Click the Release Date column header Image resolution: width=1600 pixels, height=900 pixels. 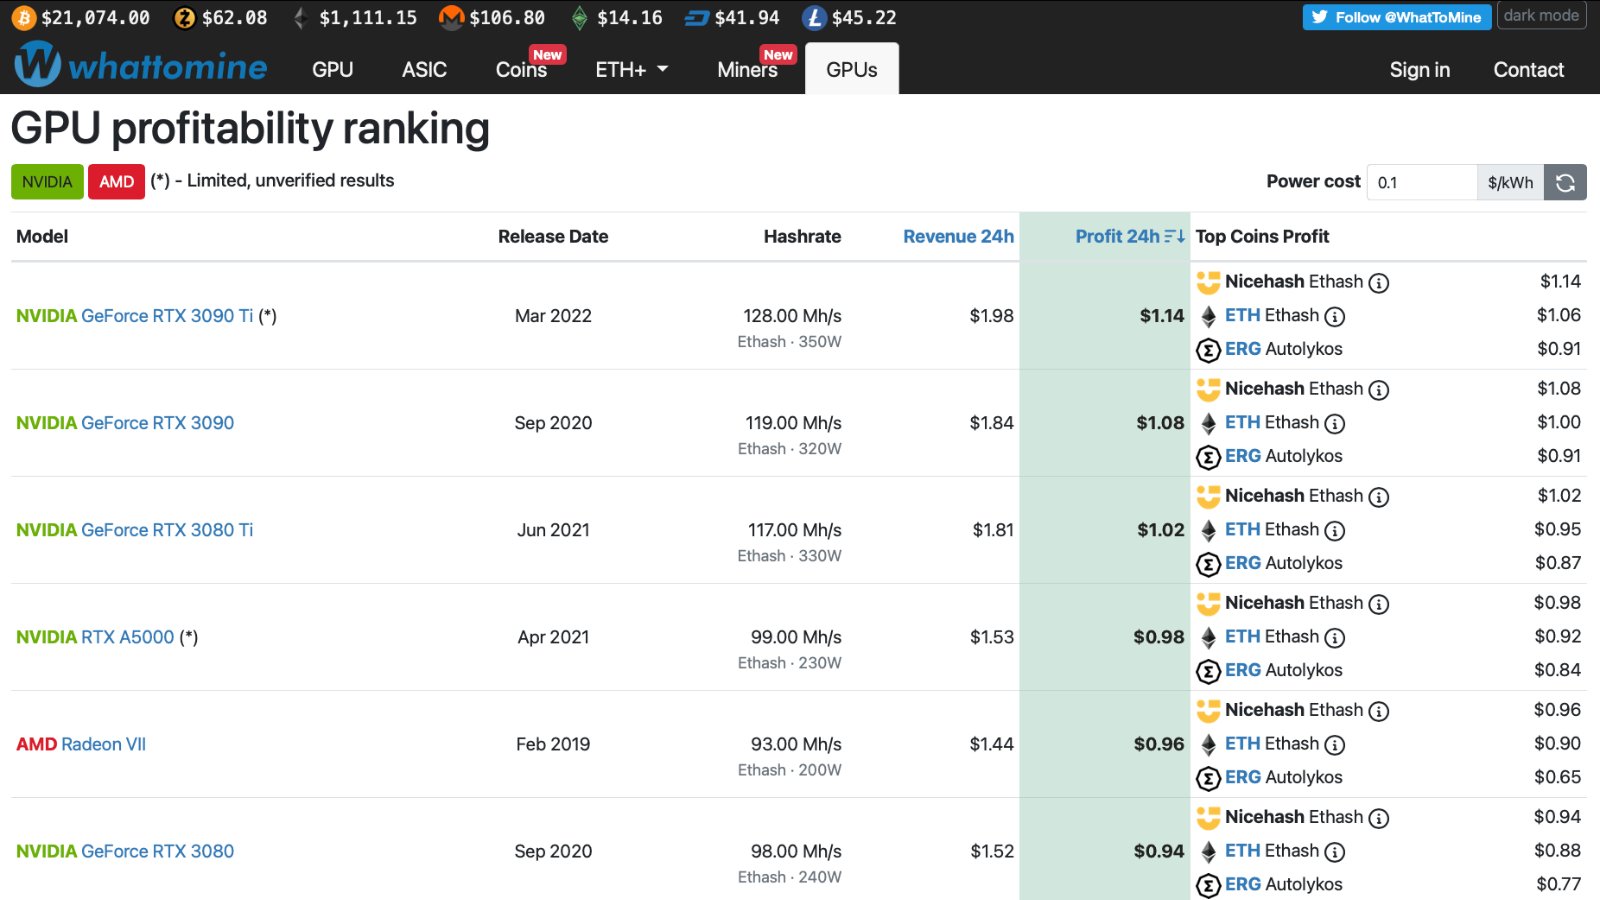[x=553, y=237]
